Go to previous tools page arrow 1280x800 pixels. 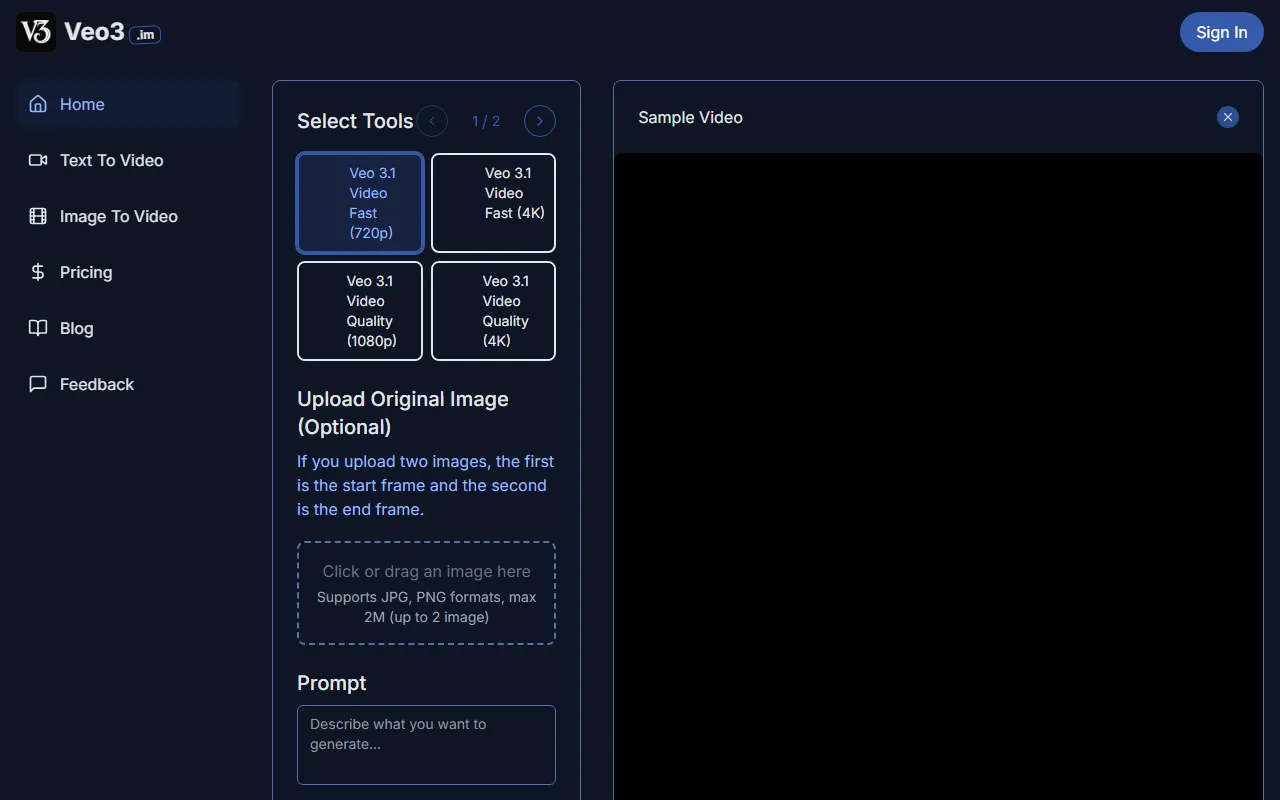[432, 121]
